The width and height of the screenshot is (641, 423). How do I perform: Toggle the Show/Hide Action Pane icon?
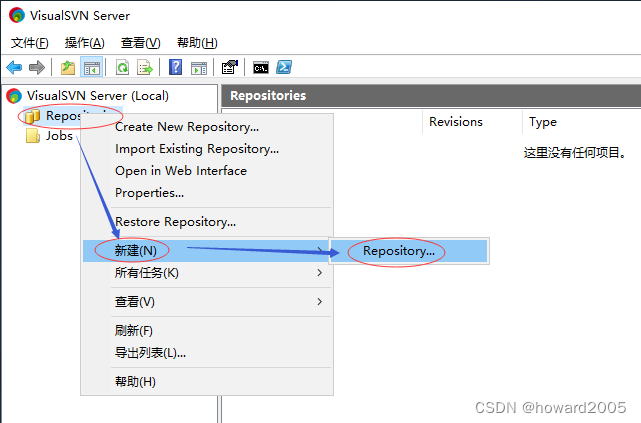199,68
